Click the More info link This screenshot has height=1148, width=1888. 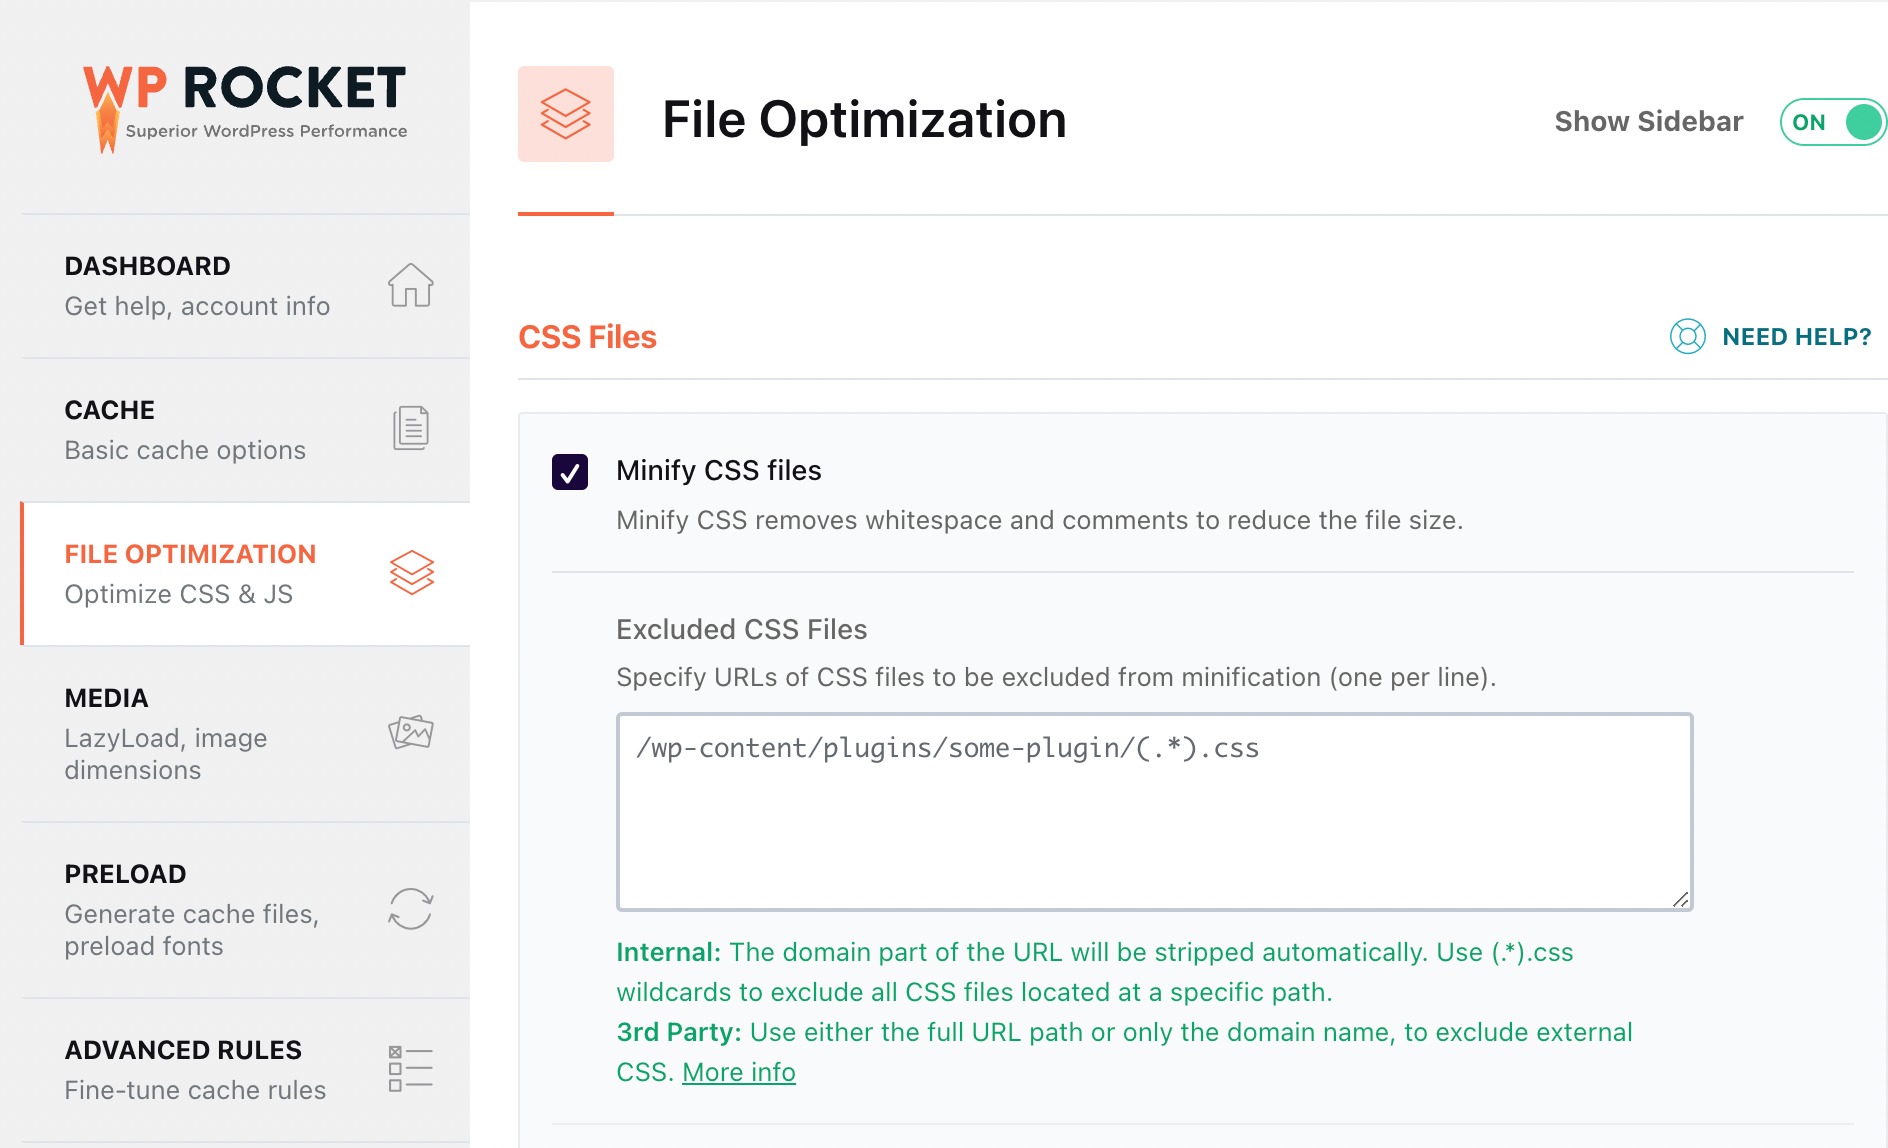737,1071
